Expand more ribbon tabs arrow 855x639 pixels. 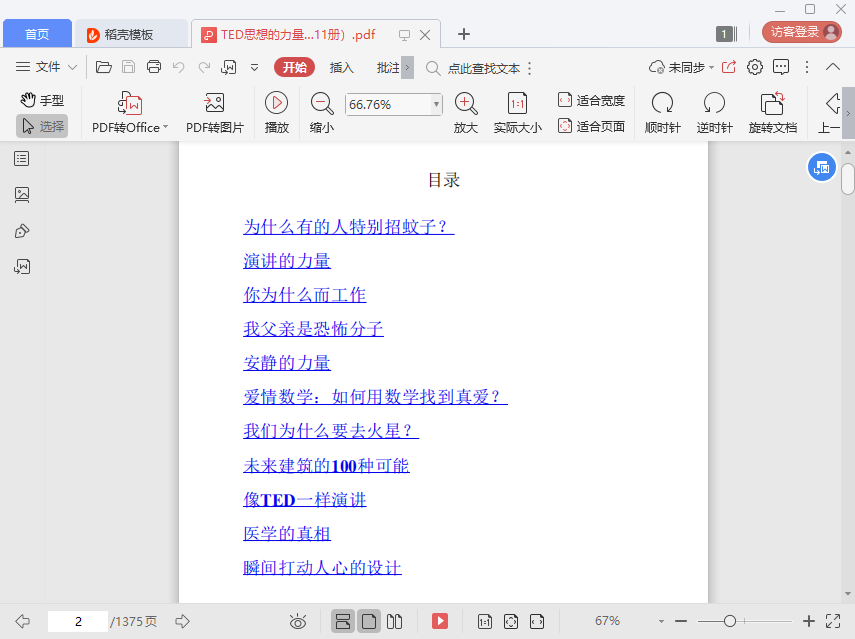407,68
